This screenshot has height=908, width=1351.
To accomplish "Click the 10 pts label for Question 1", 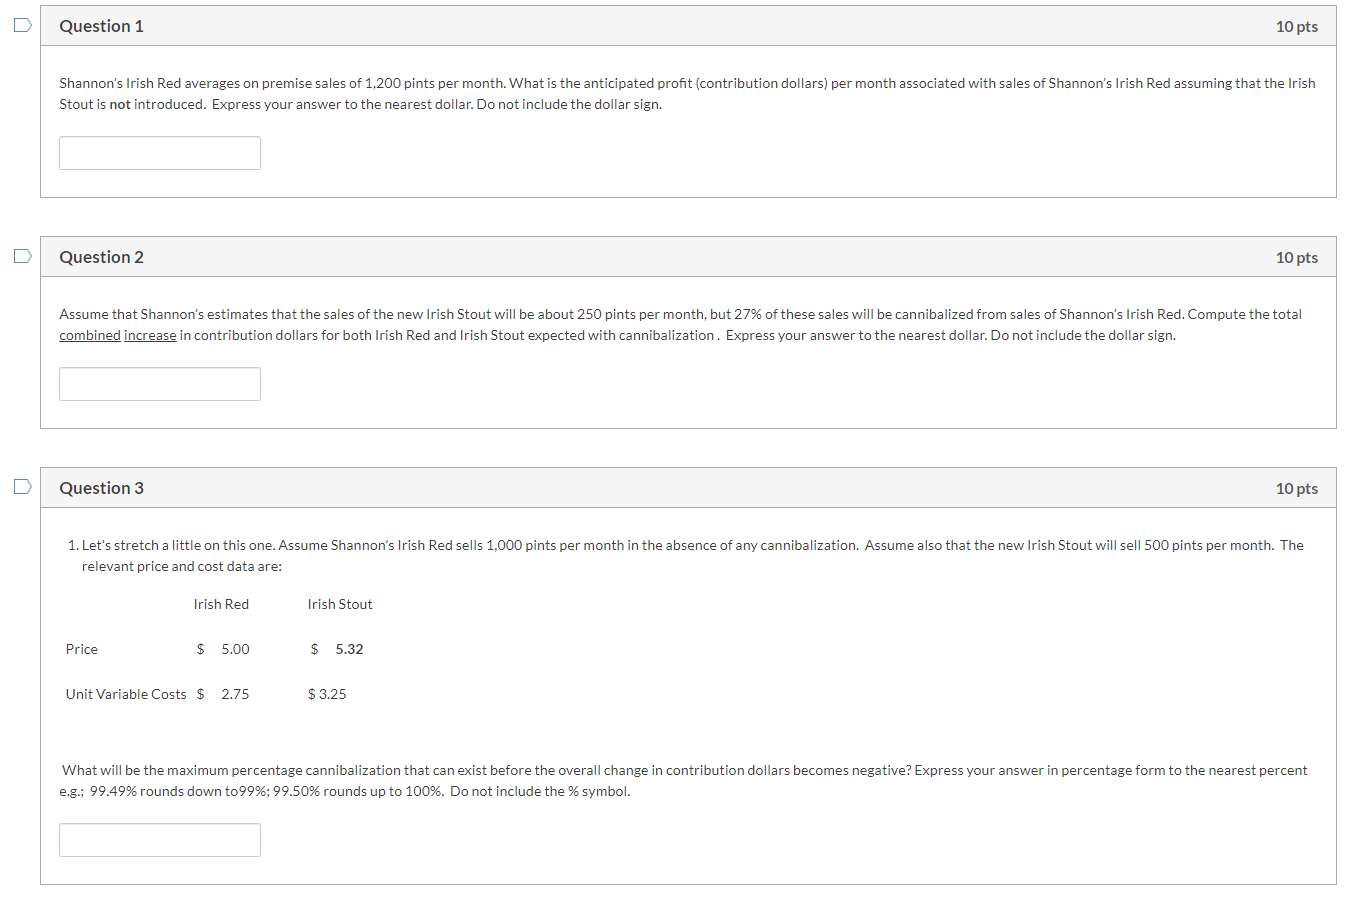I will click(x=1296, y=27).
